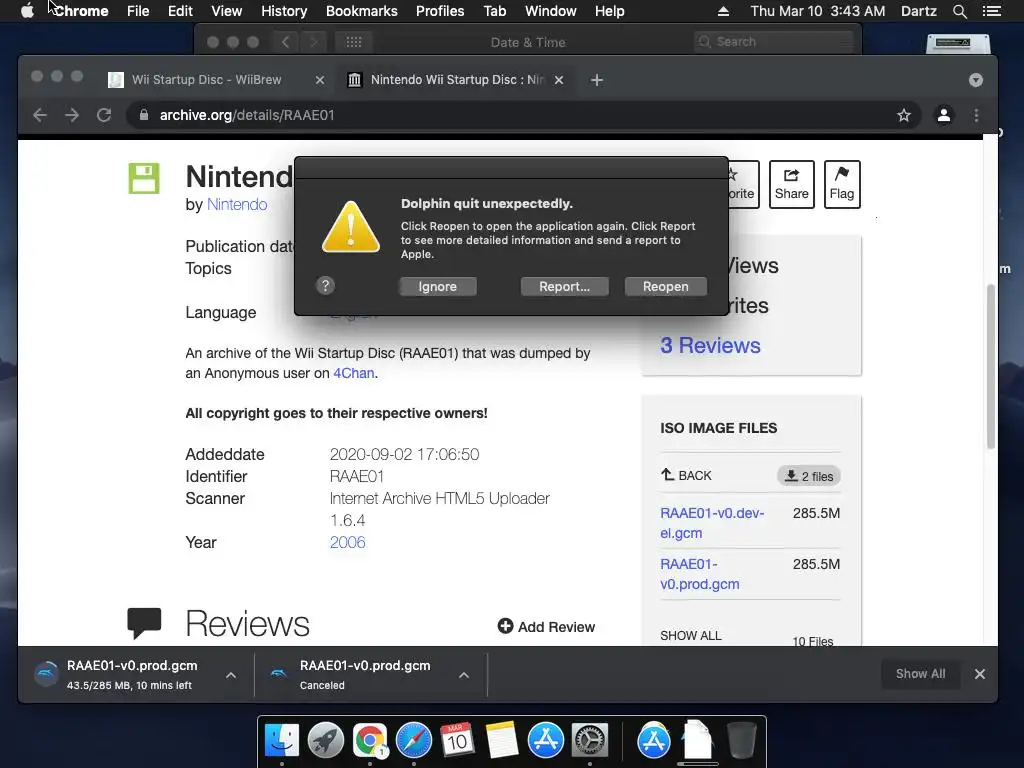Click Chrome icon in the dock
This screenshot has height=768, width=1024.
pyautogui.click(x=370, y=741)
